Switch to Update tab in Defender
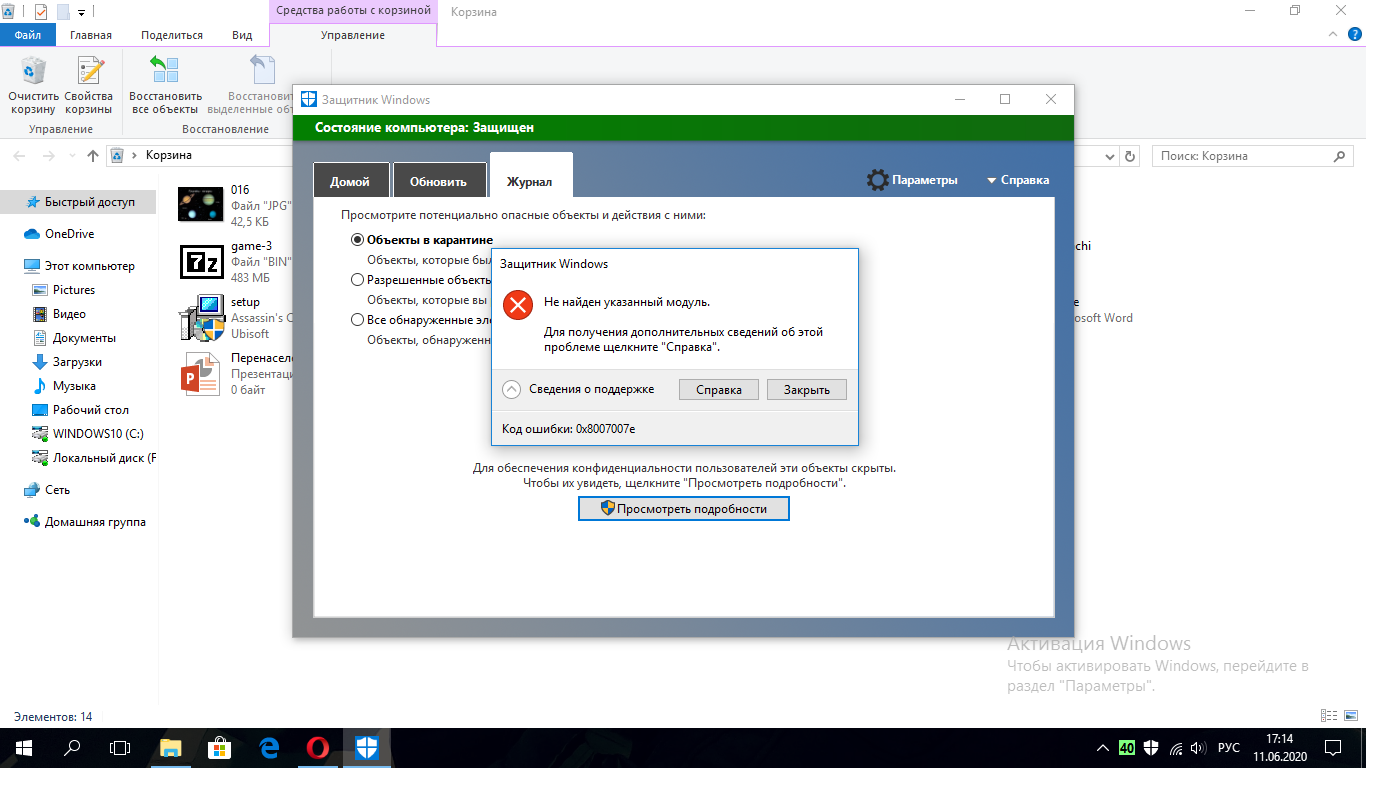Image resolution: width=1389 pixels, height=792 pixels. point(439,181)
